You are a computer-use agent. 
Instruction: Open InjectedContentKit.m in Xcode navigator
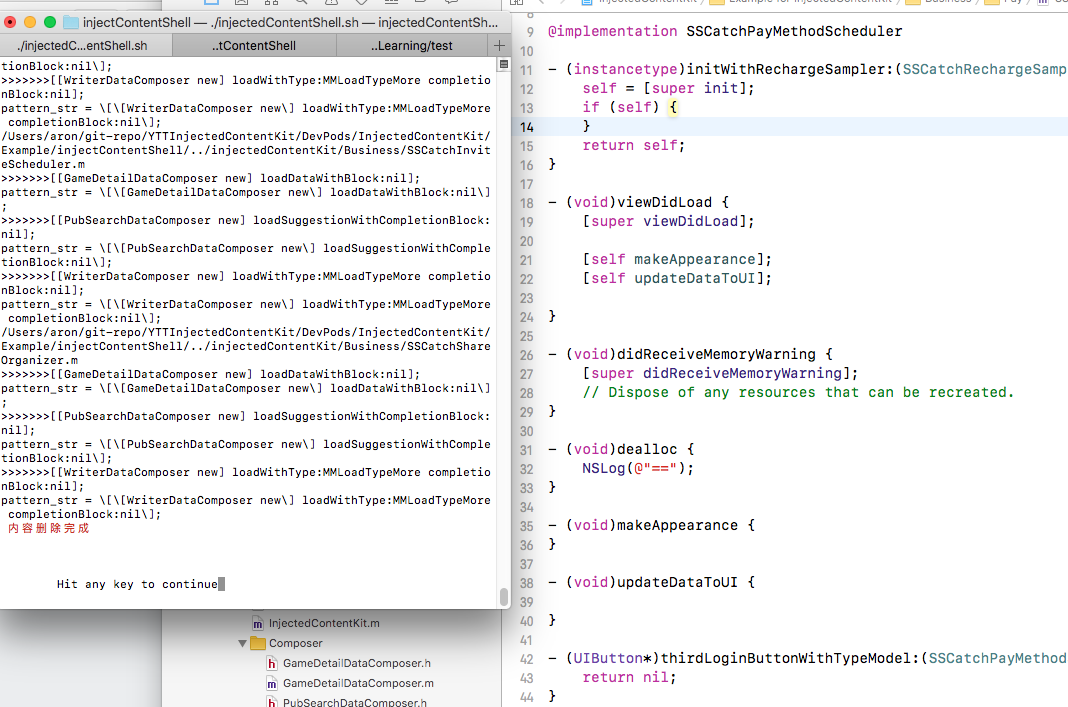coord(324,623)
